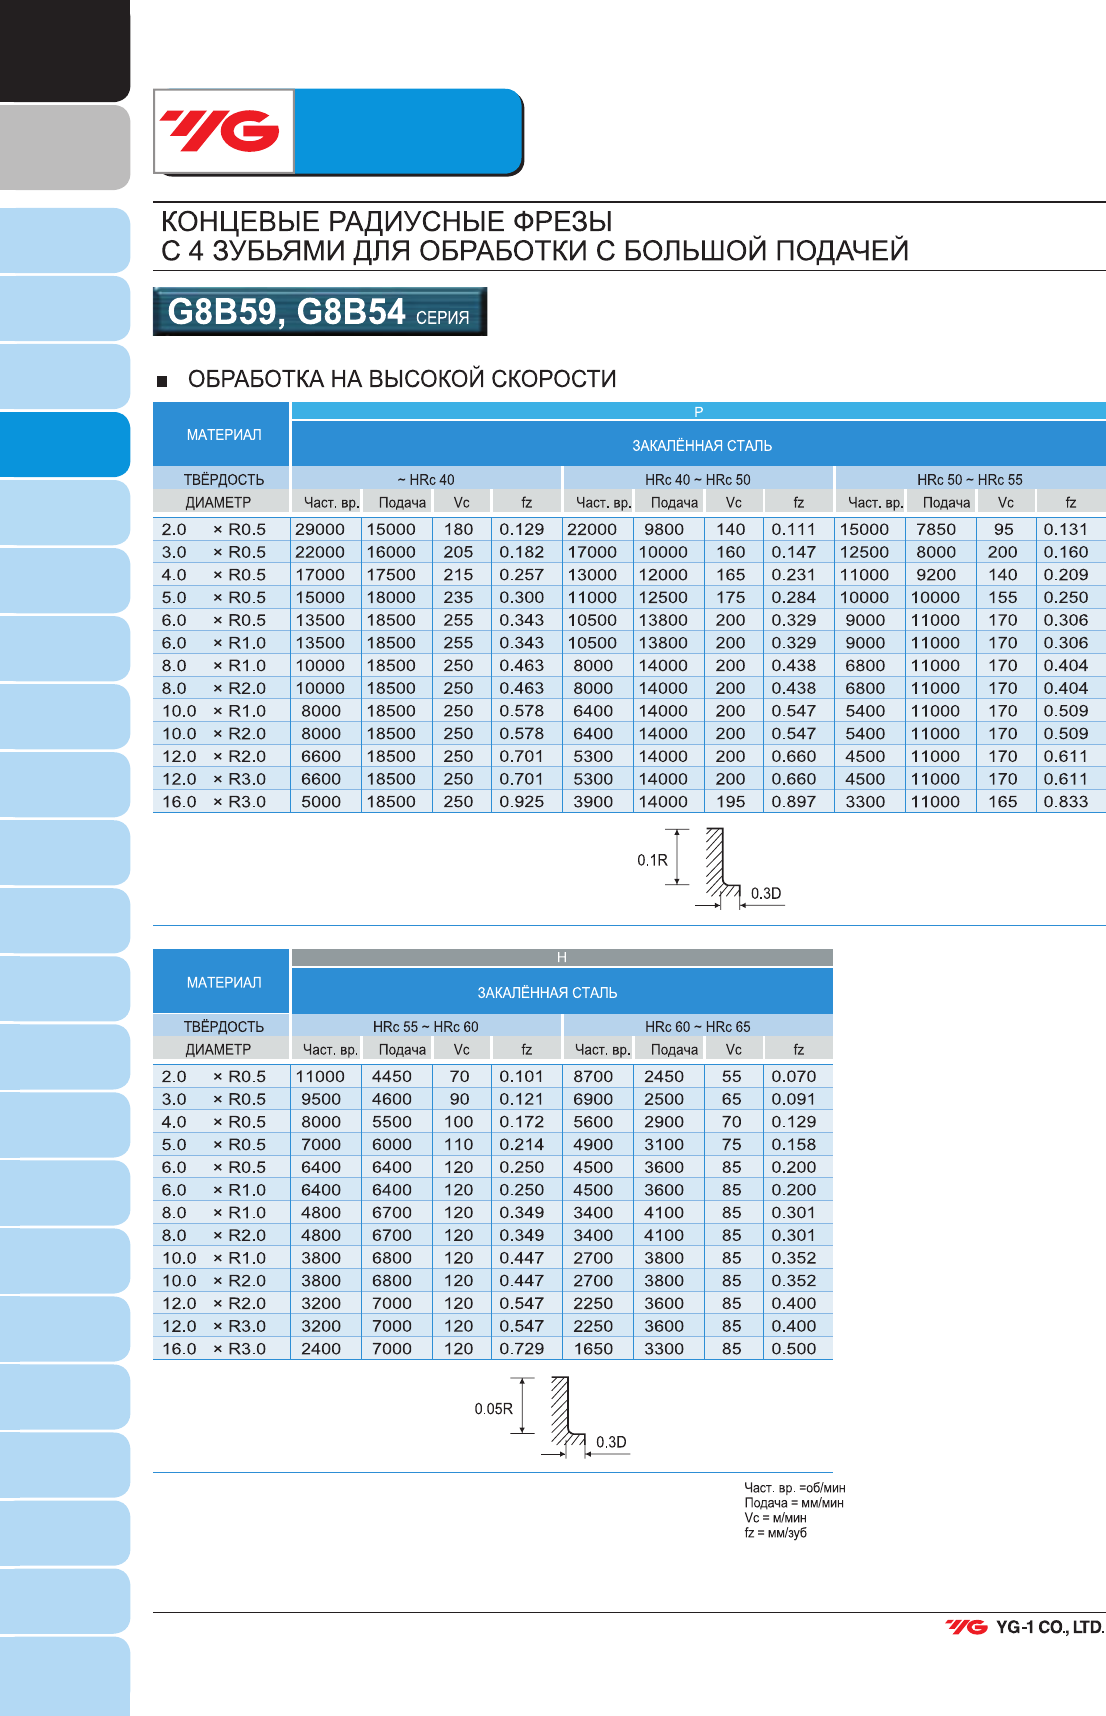Click the spindle speed cell 3900
Image resolution: width=1106 pixels, height=1716 pixels.
tap(593, 801)
